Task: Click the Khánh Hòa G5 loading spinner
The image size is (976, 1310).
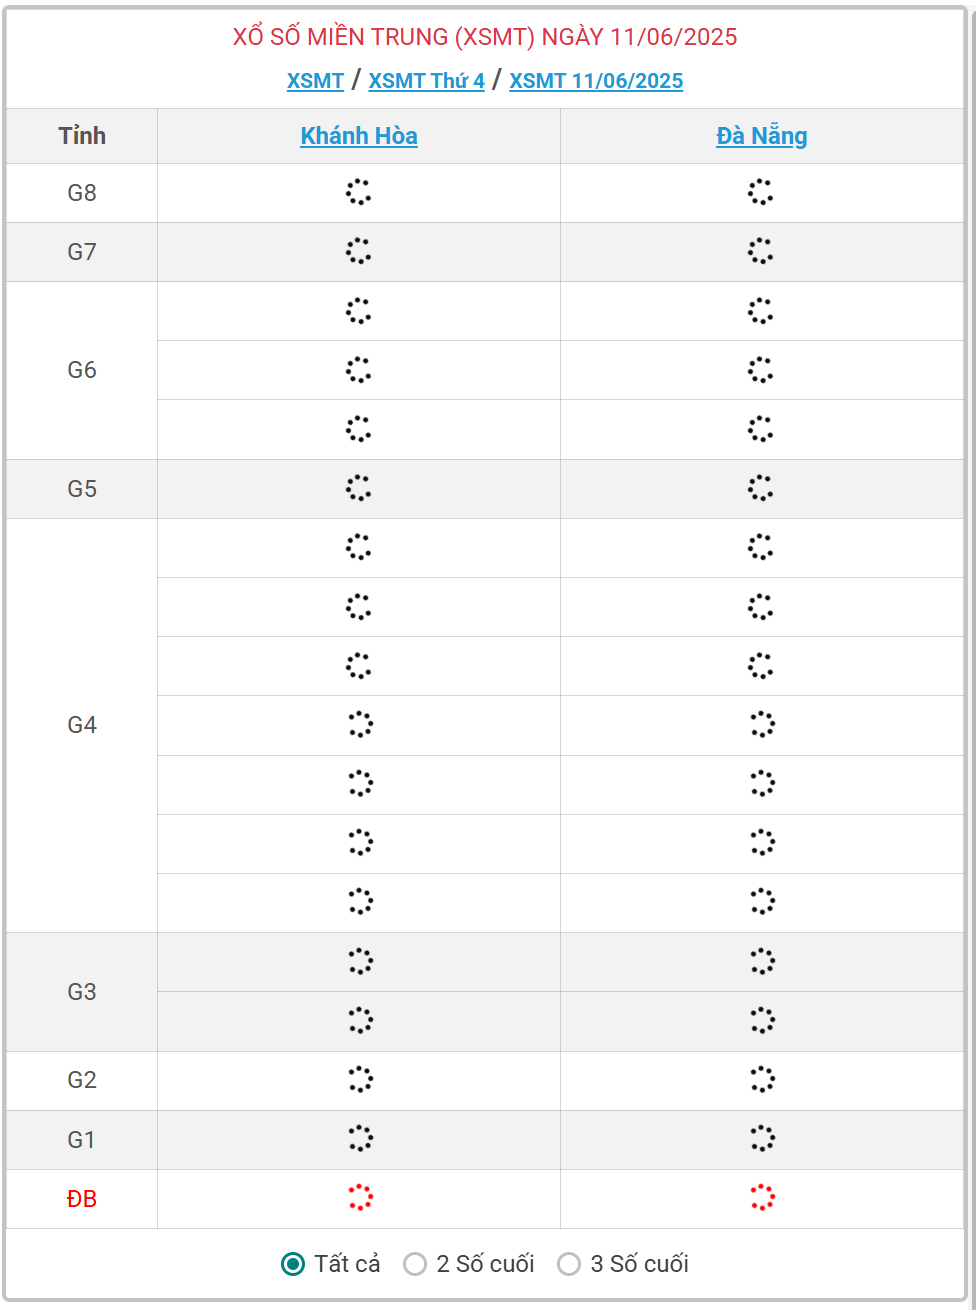Action: point(359,488)
